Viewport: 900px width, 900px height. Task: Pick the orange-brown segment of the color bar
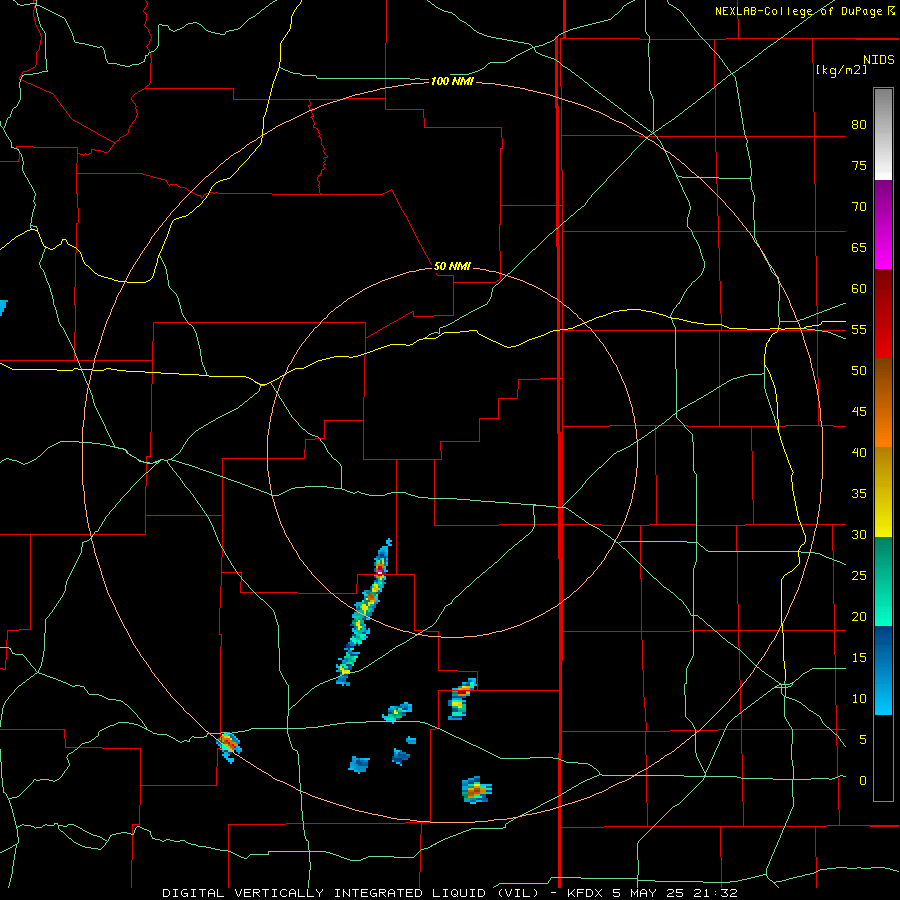[x=883, y=403]
